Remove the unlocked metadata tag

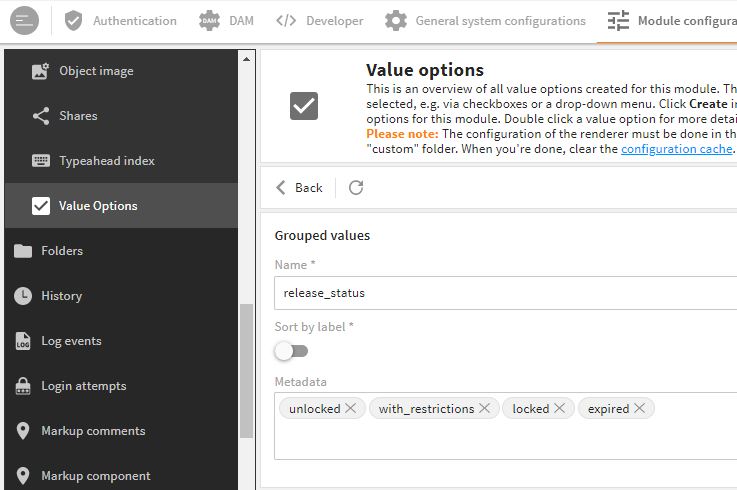(351, 408)
